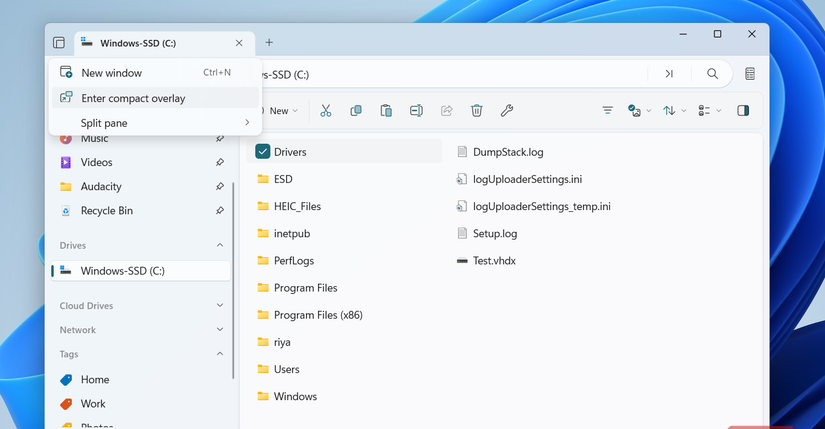The height and width of the screenshot is (429, 825).
Task: Open the sort order dropdown
Action: pyautogui.click(x=674, y=111)
